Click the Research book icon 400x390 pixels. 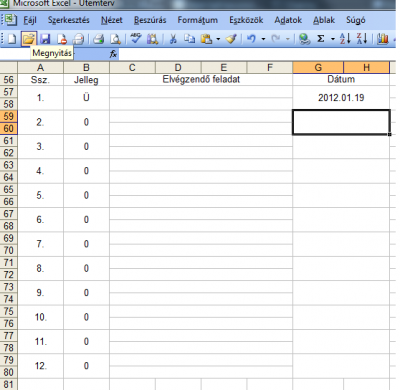(152, 39)
